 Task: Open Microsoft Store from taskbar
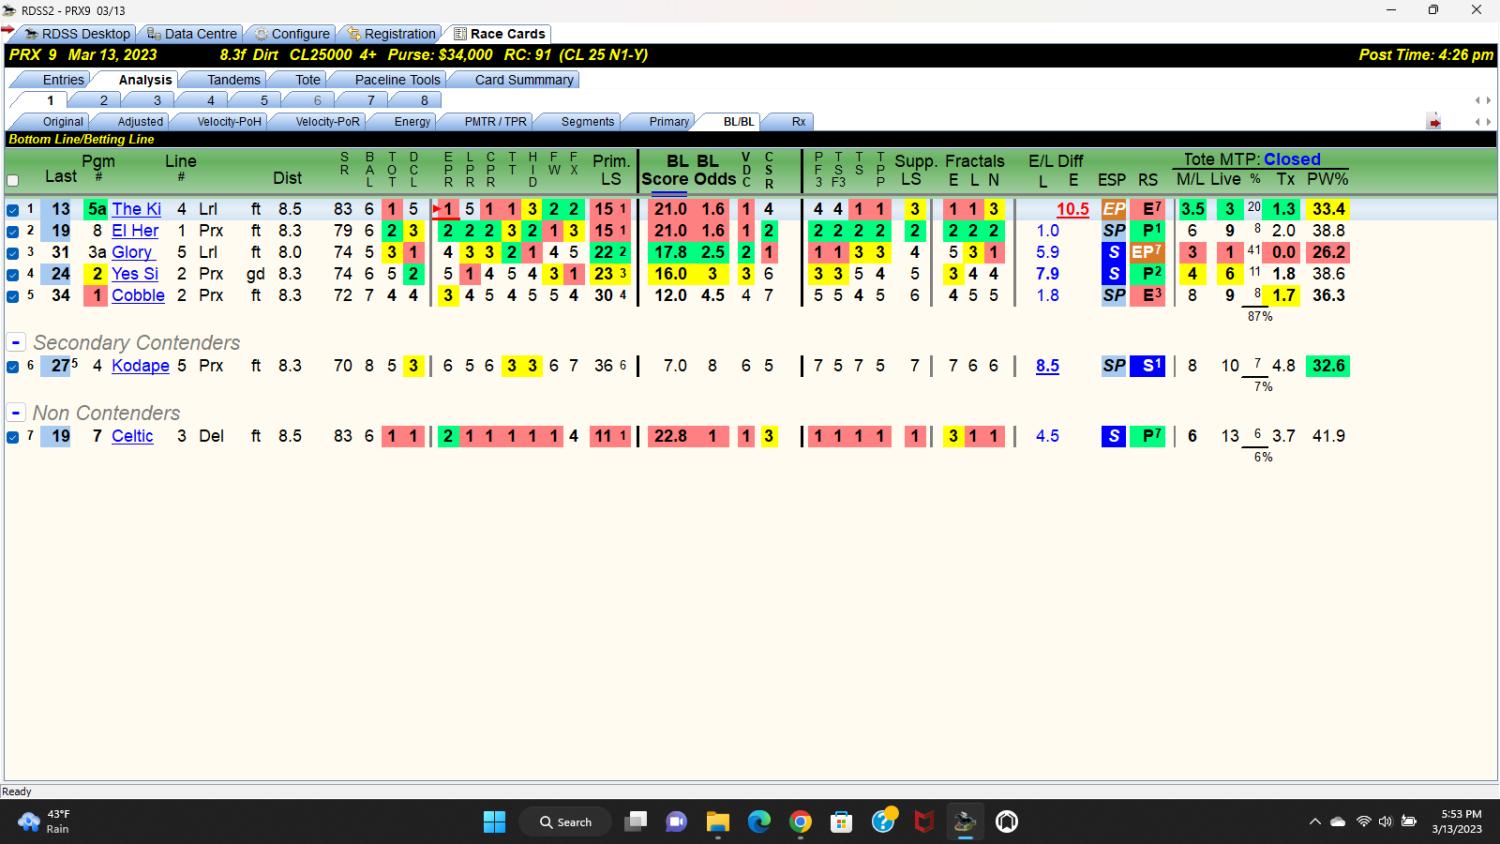(x=841, y=822)
